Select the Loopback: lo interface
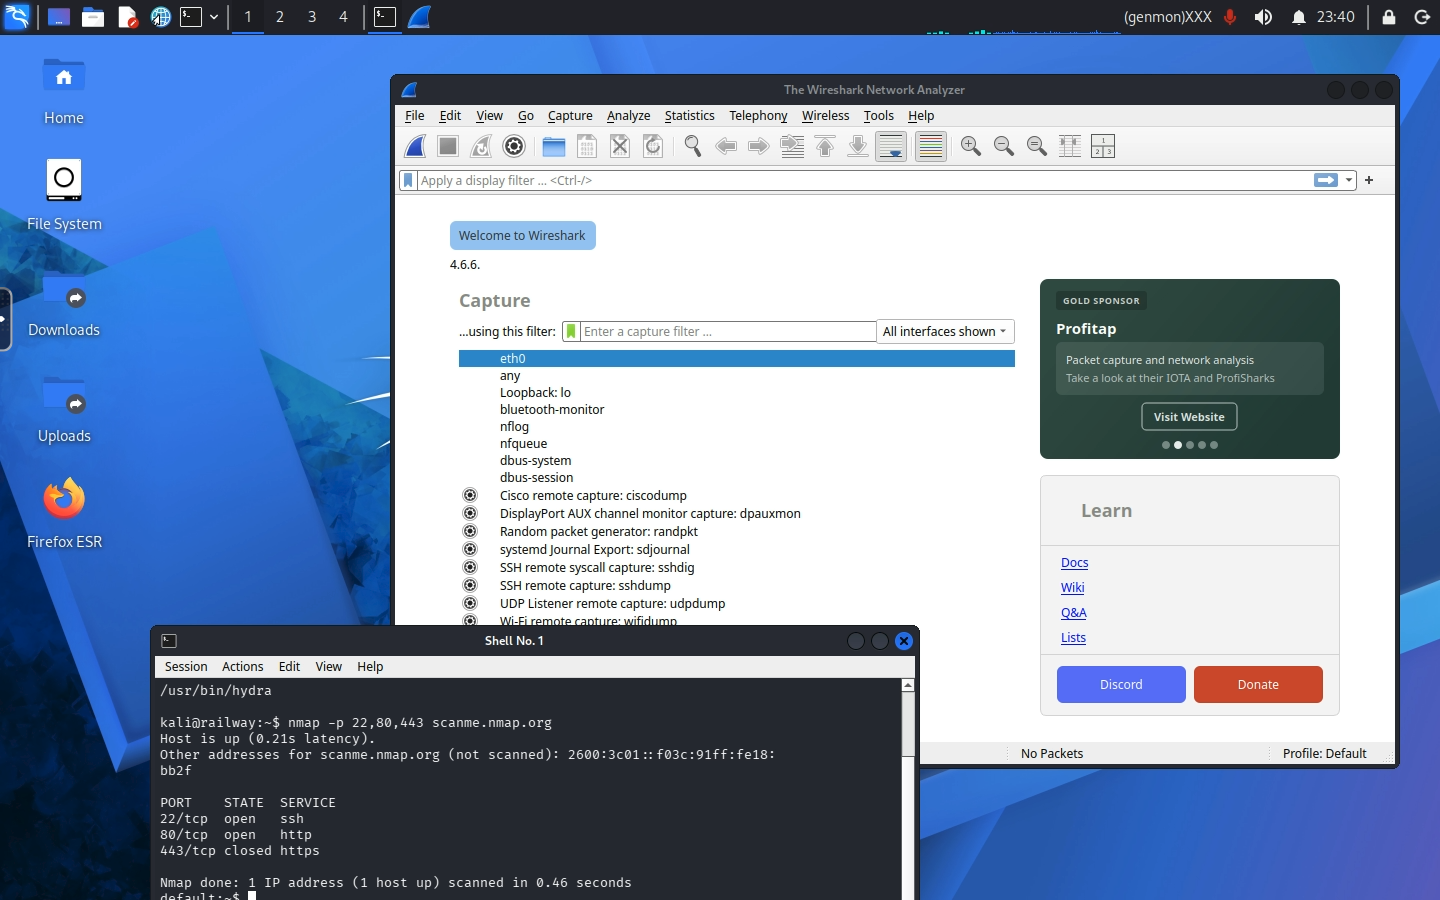Image resolution: width=1440 pixels, height=900 pixels. click(x=737, y=392)
